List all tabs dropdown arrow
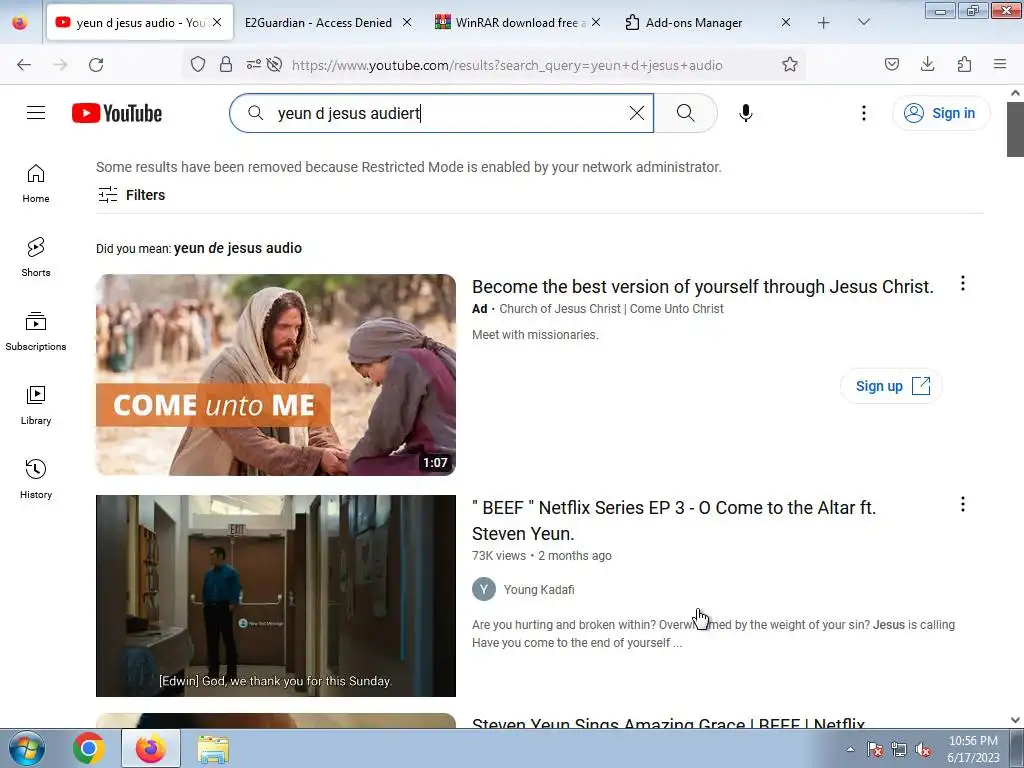The height and width of the screenshot is (768, 1024). coord(863,22)
